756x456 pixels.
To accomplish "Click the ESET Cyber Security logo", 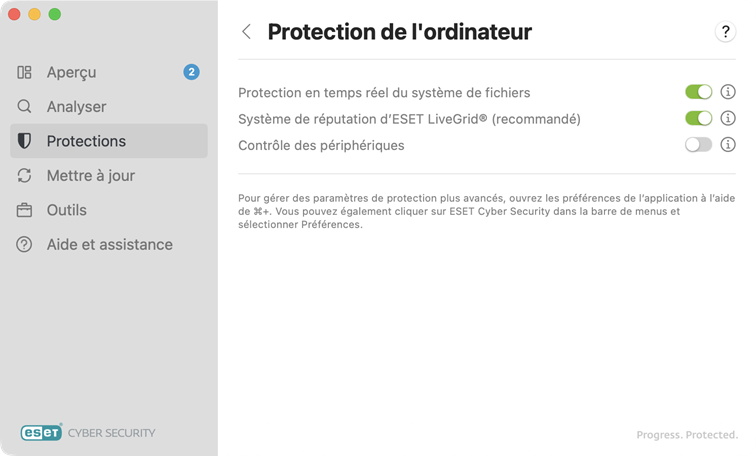I will click(x=88, y=433).
